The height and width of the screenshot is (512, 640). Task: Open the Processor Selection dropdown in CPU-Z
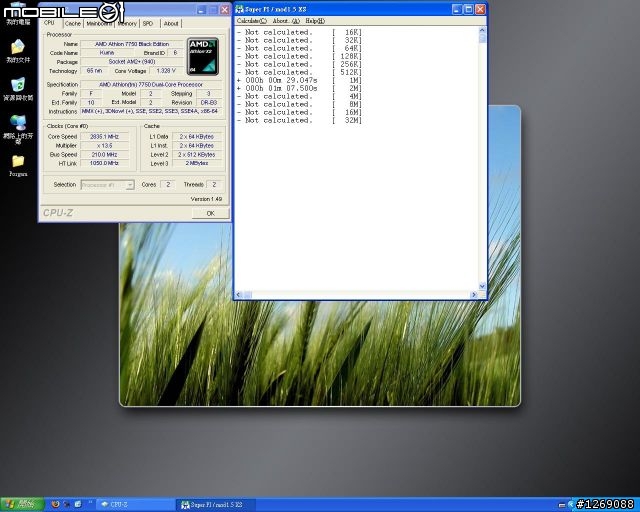pyautogui.click(x=108, y=185)
